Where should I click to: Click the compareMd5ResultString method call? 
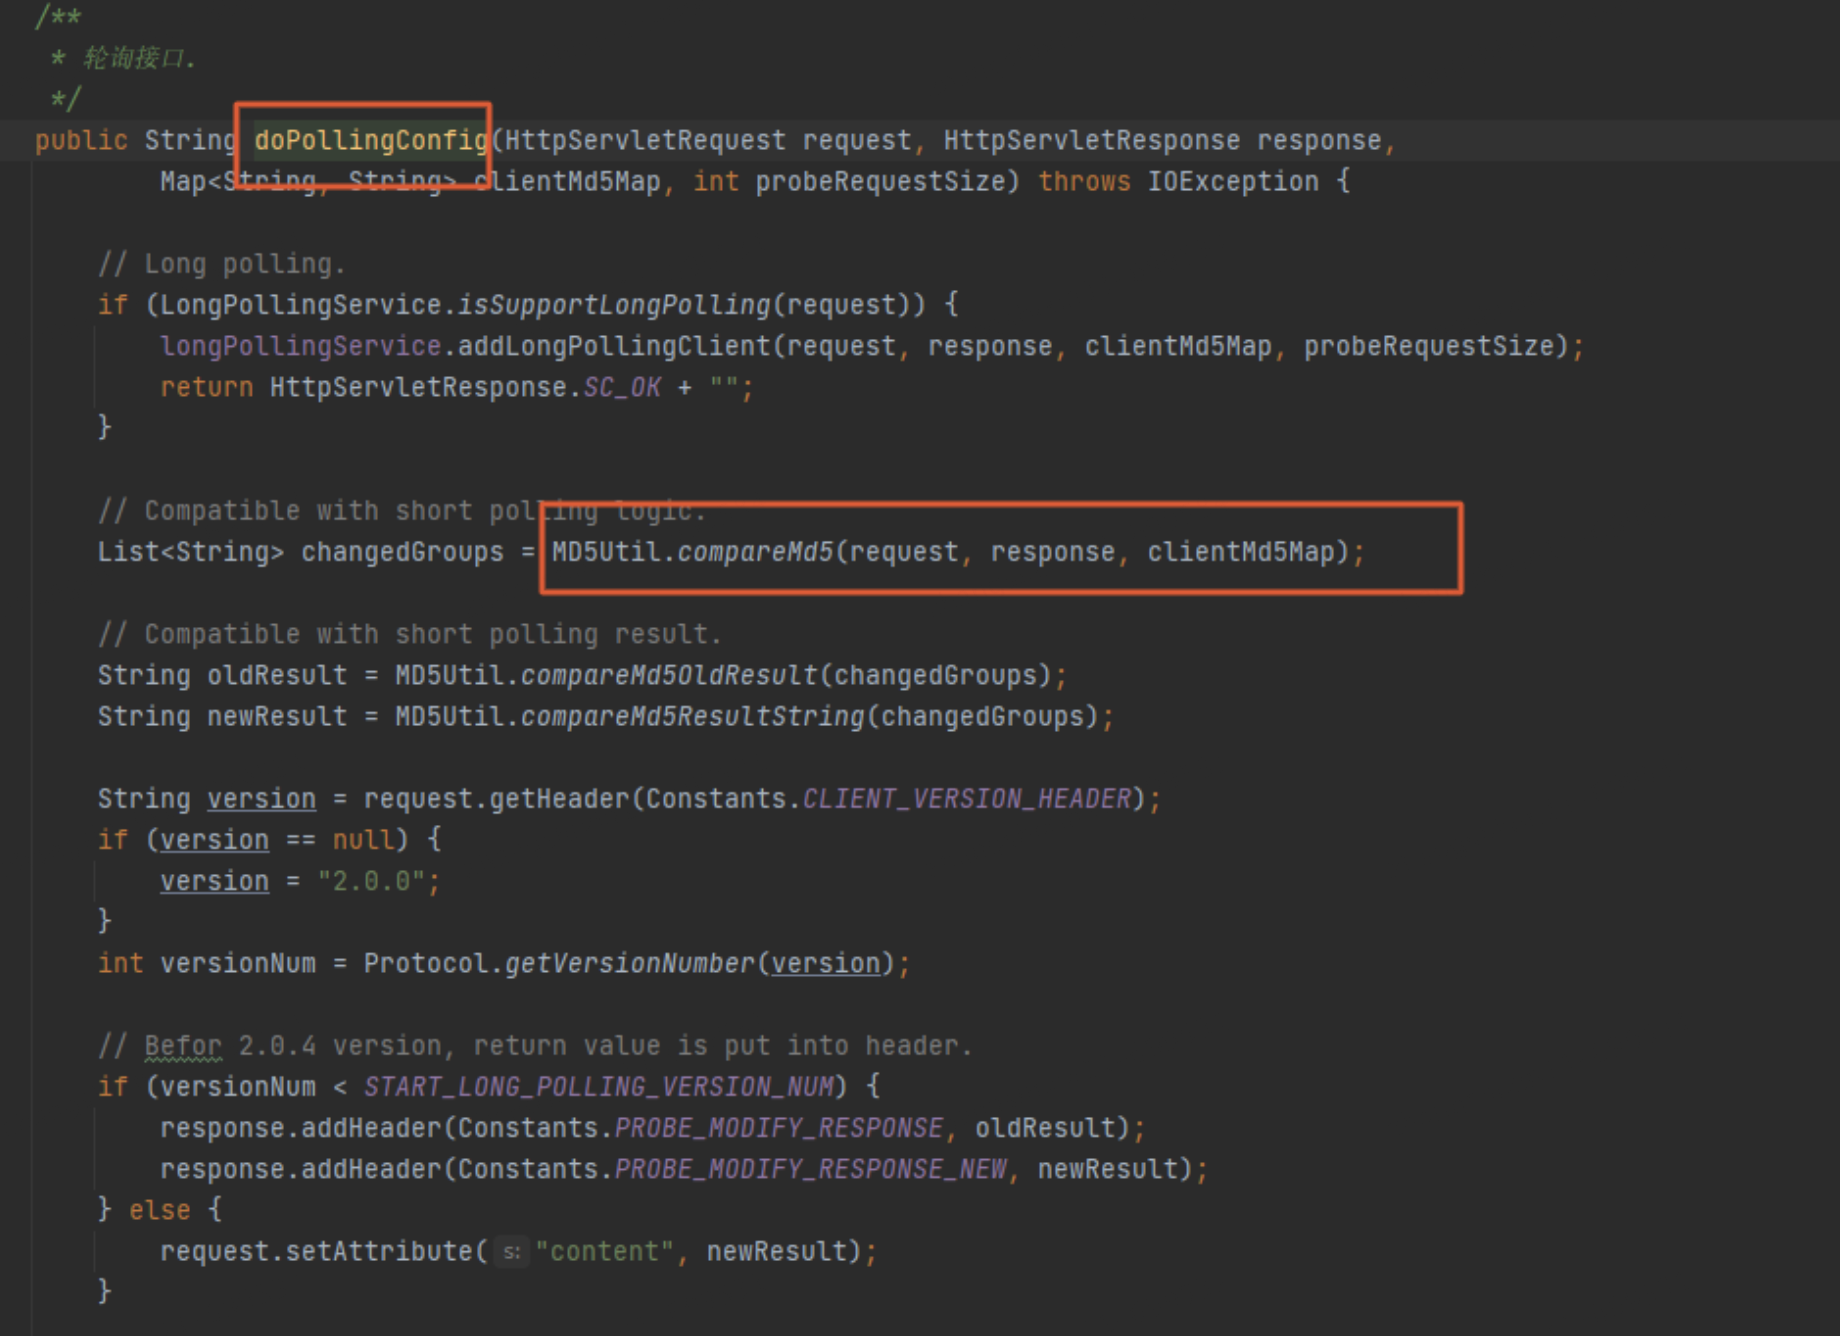(x=692, y=716)
